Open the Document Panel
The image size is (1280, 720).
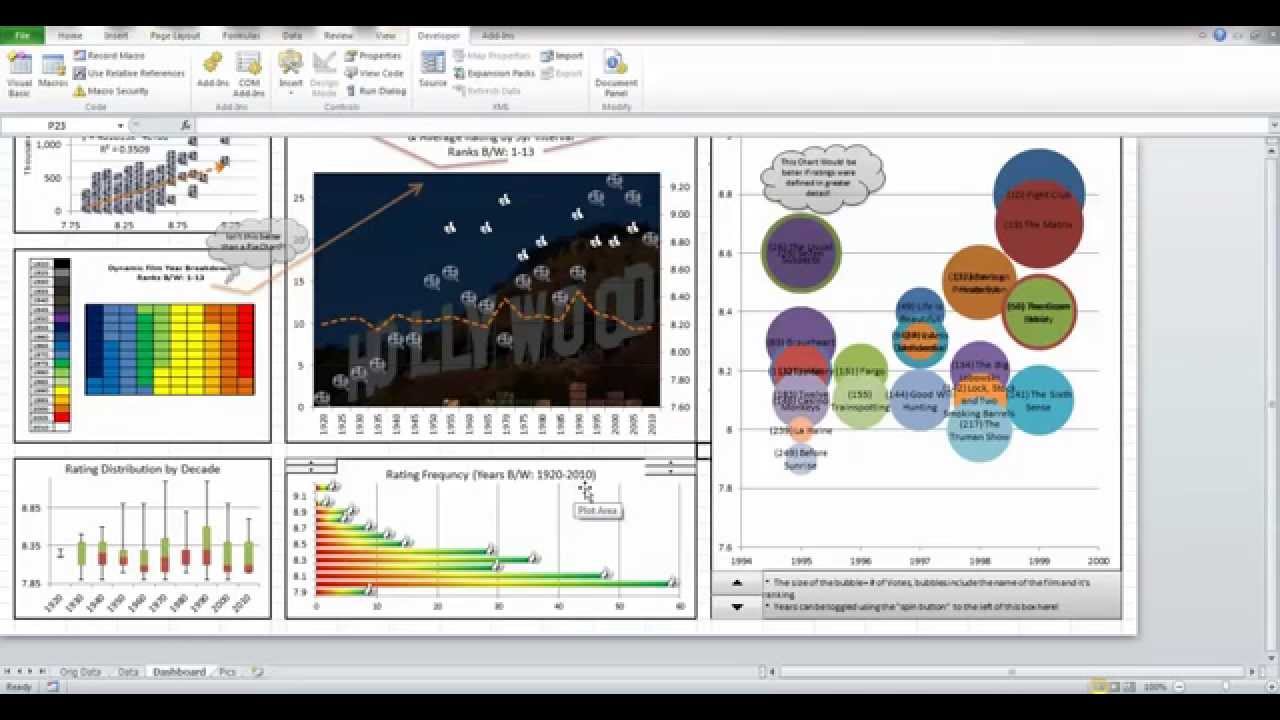point(616,74)
